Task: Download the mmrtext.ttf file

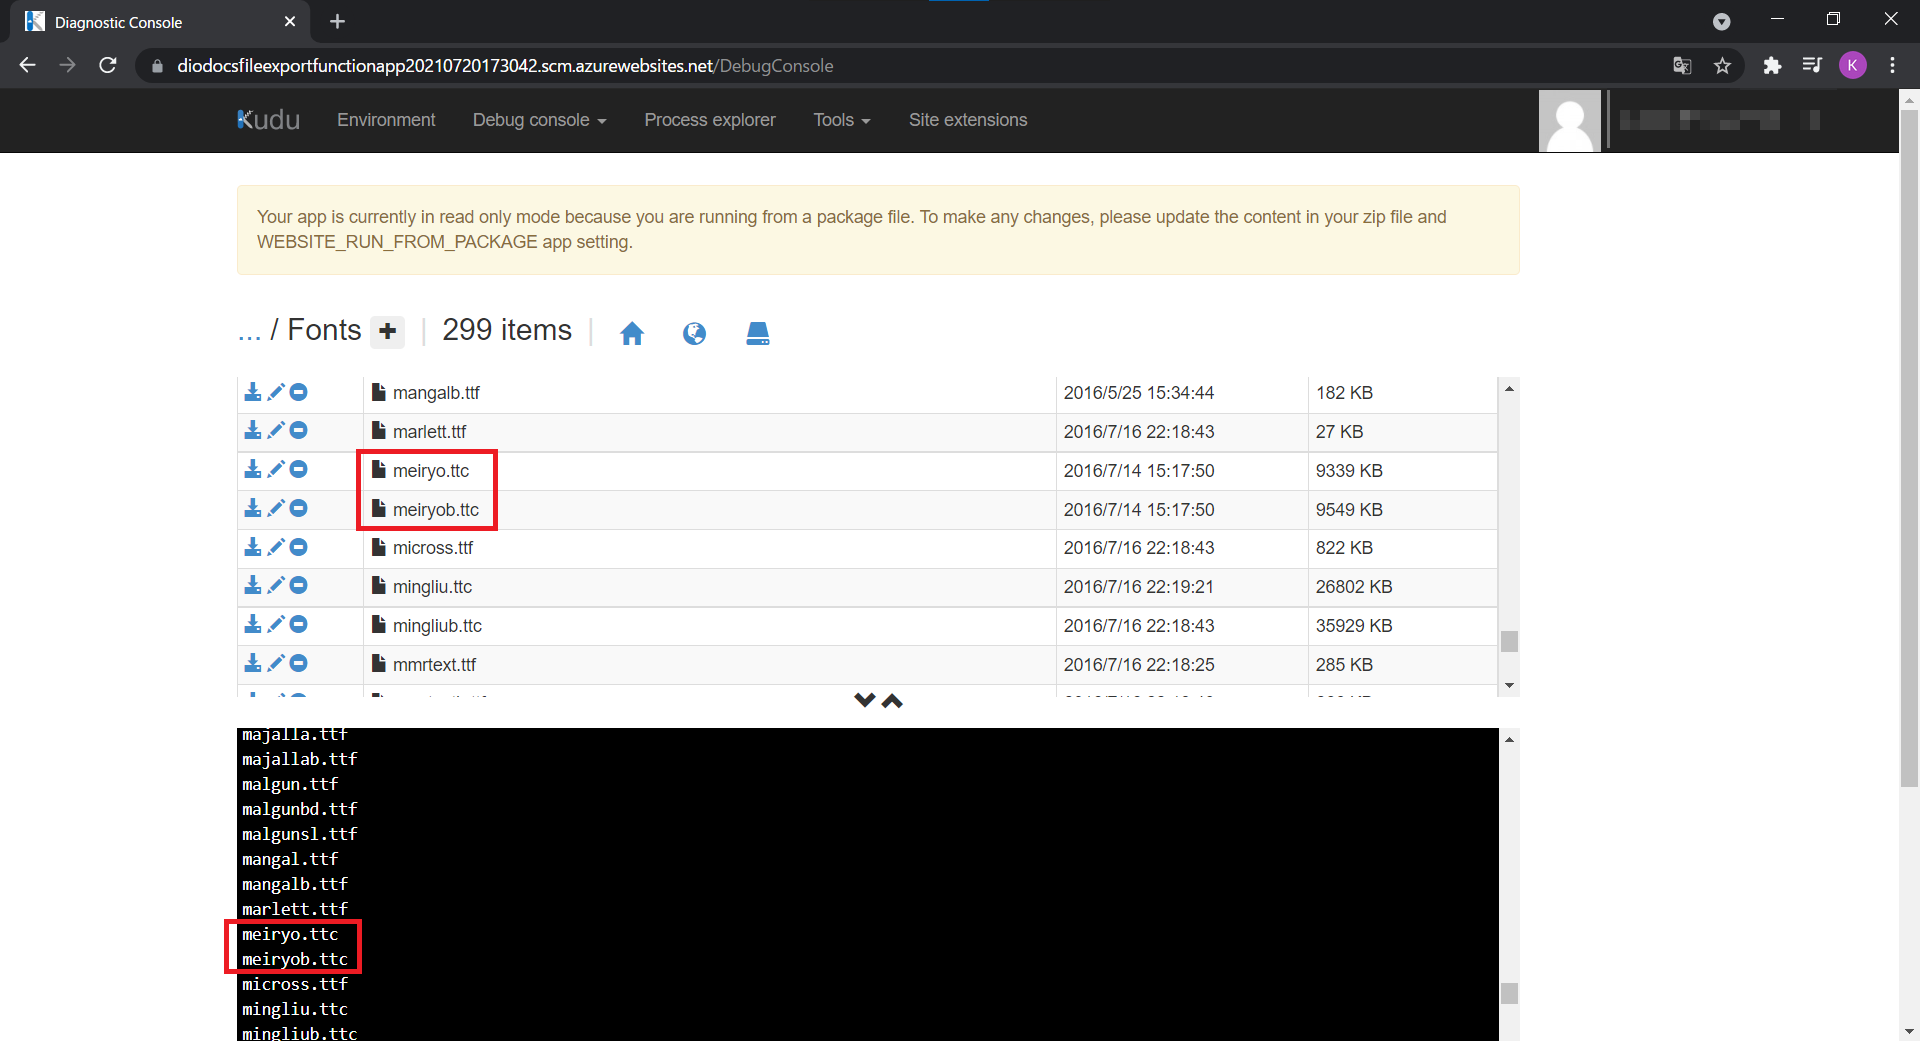Action: (x=253, y=663)
